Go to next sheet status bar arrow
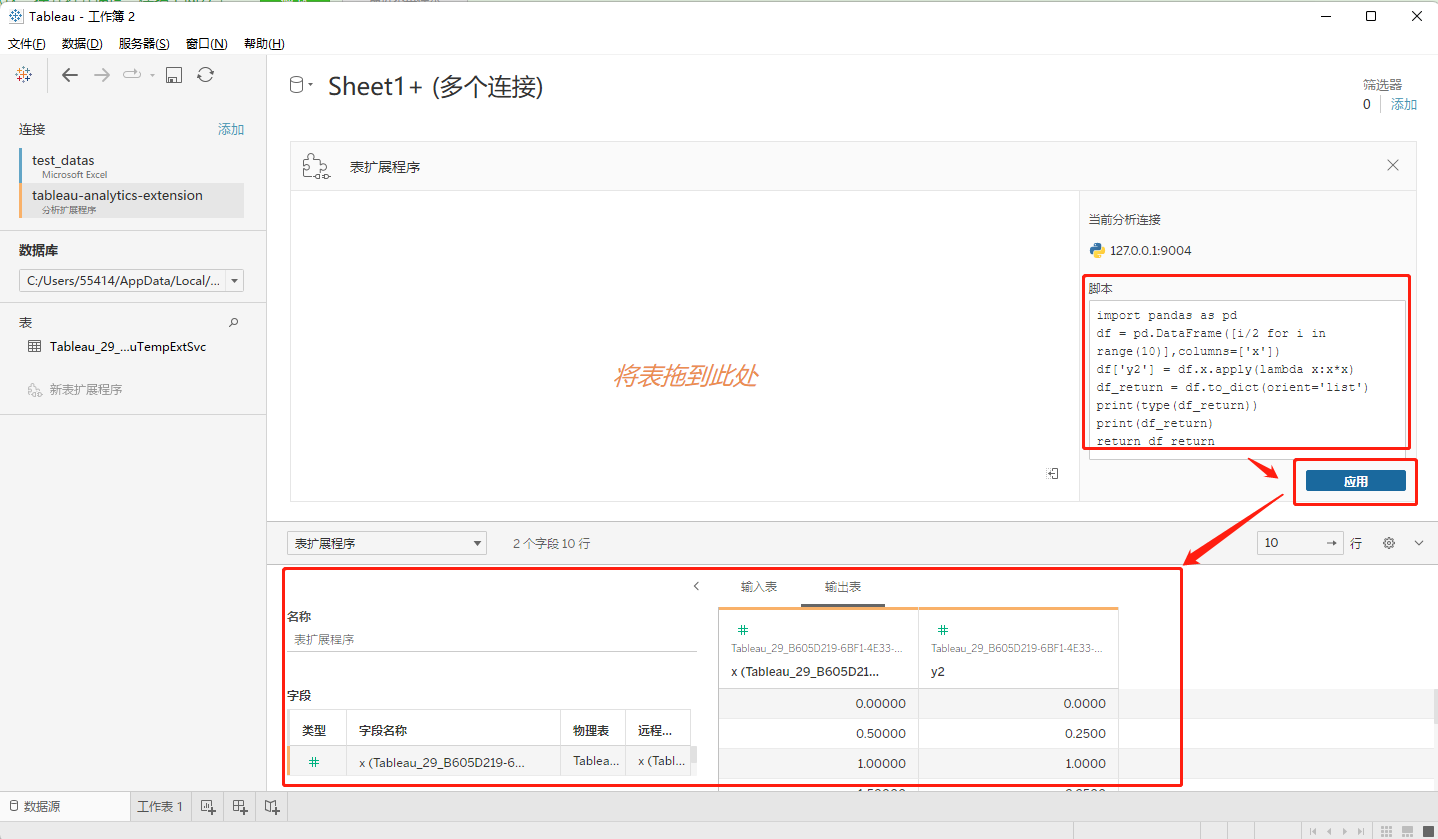The image size is (1438, 839). tap(1345, 831)
